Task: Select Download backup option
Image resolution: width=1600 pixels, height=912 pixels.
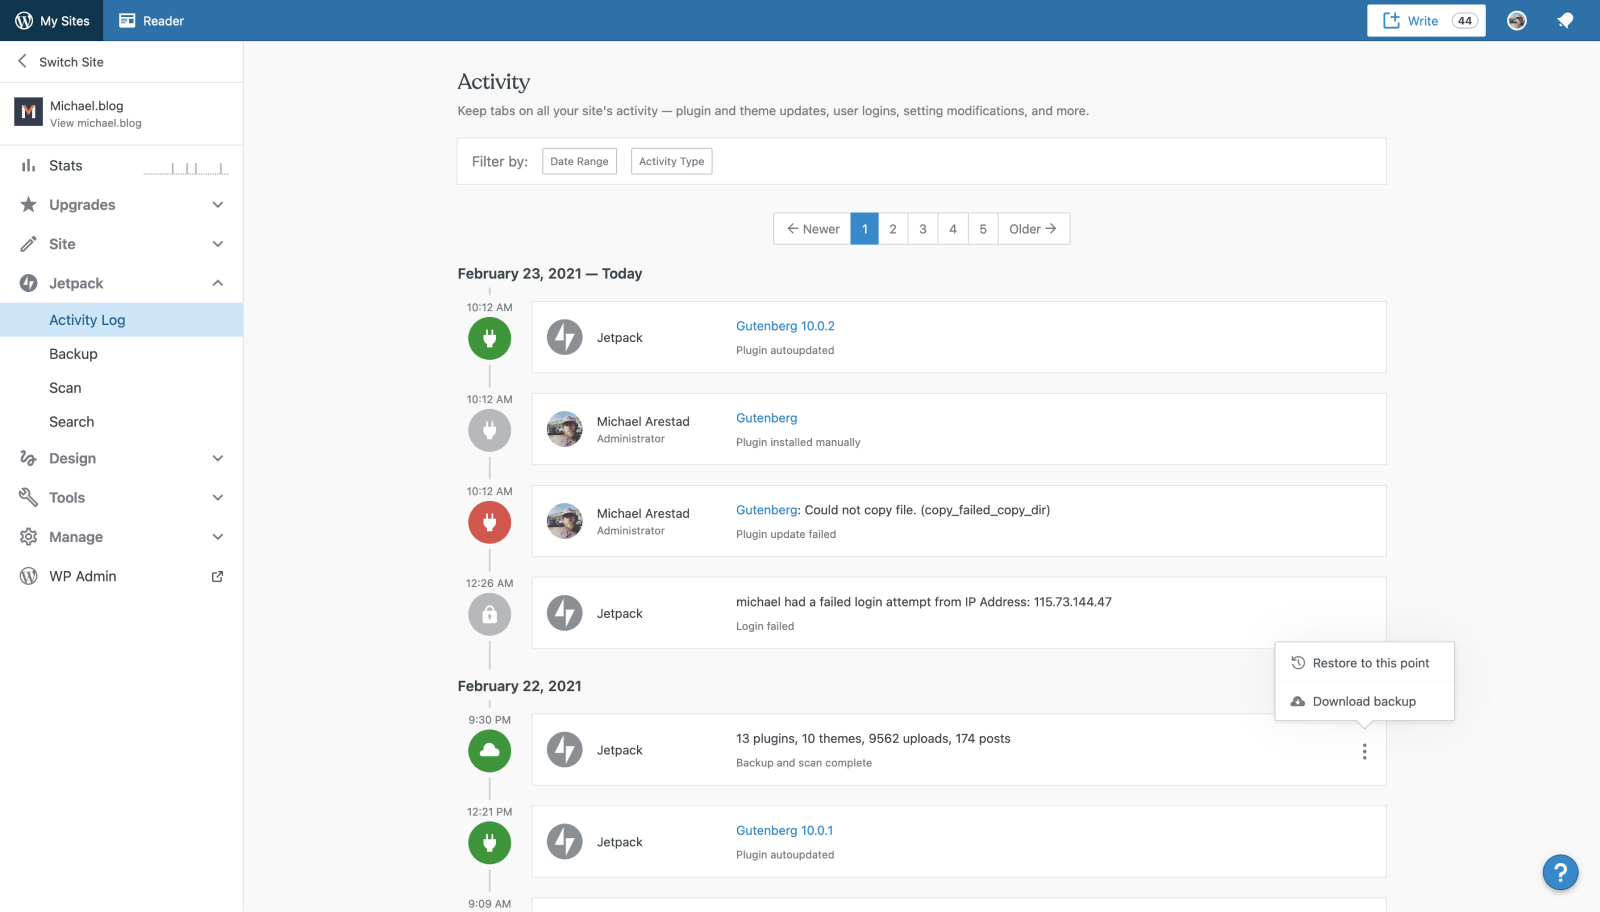Action: tap(1364, 701)
